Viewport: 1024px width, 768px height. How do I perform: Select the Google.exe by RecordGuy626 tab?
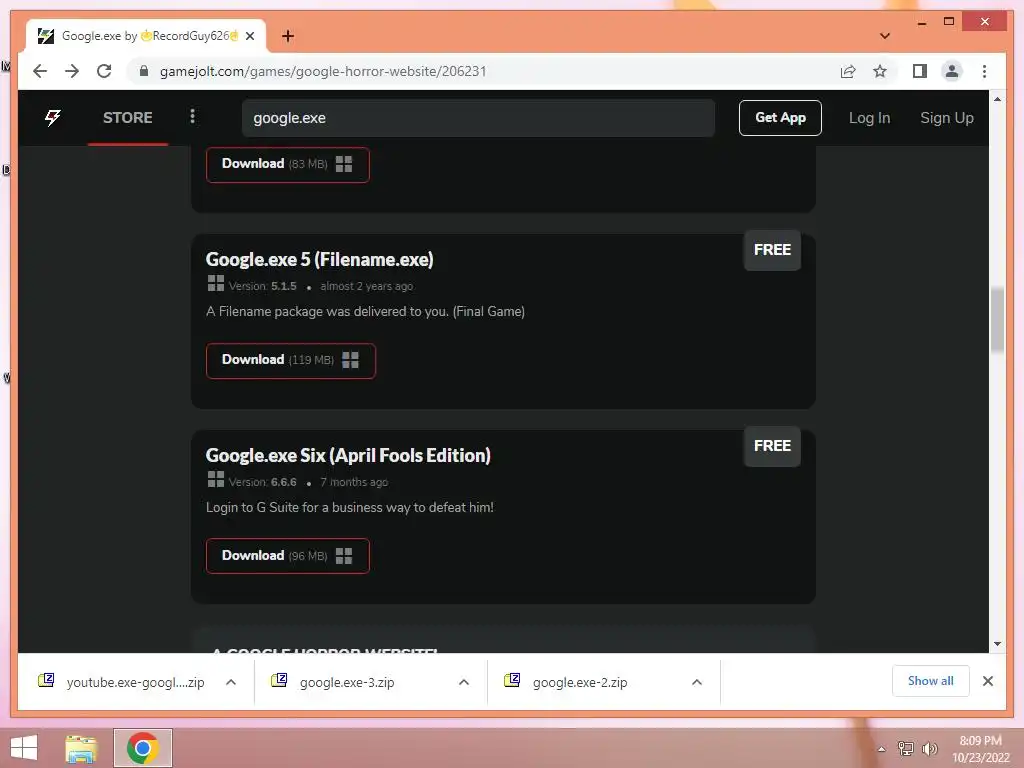pos(146,36)
